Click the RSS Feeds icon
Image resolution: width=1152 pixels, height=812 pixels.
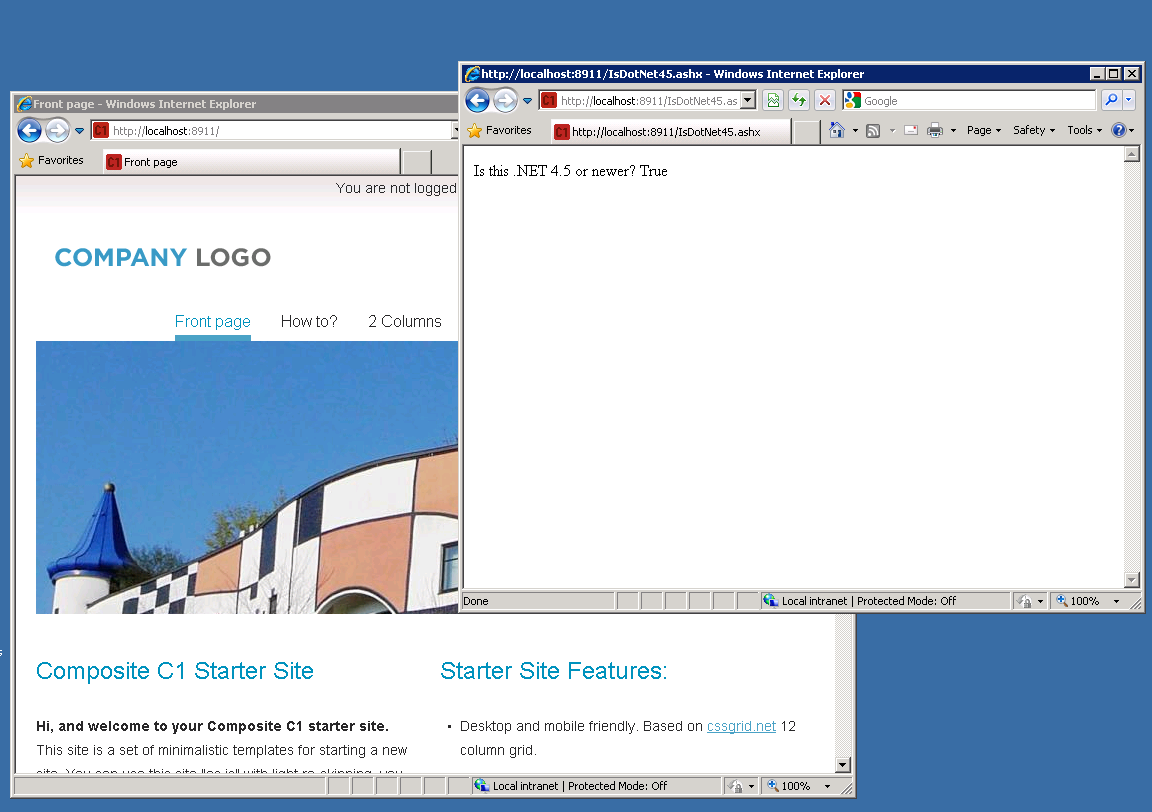[872, 130]
